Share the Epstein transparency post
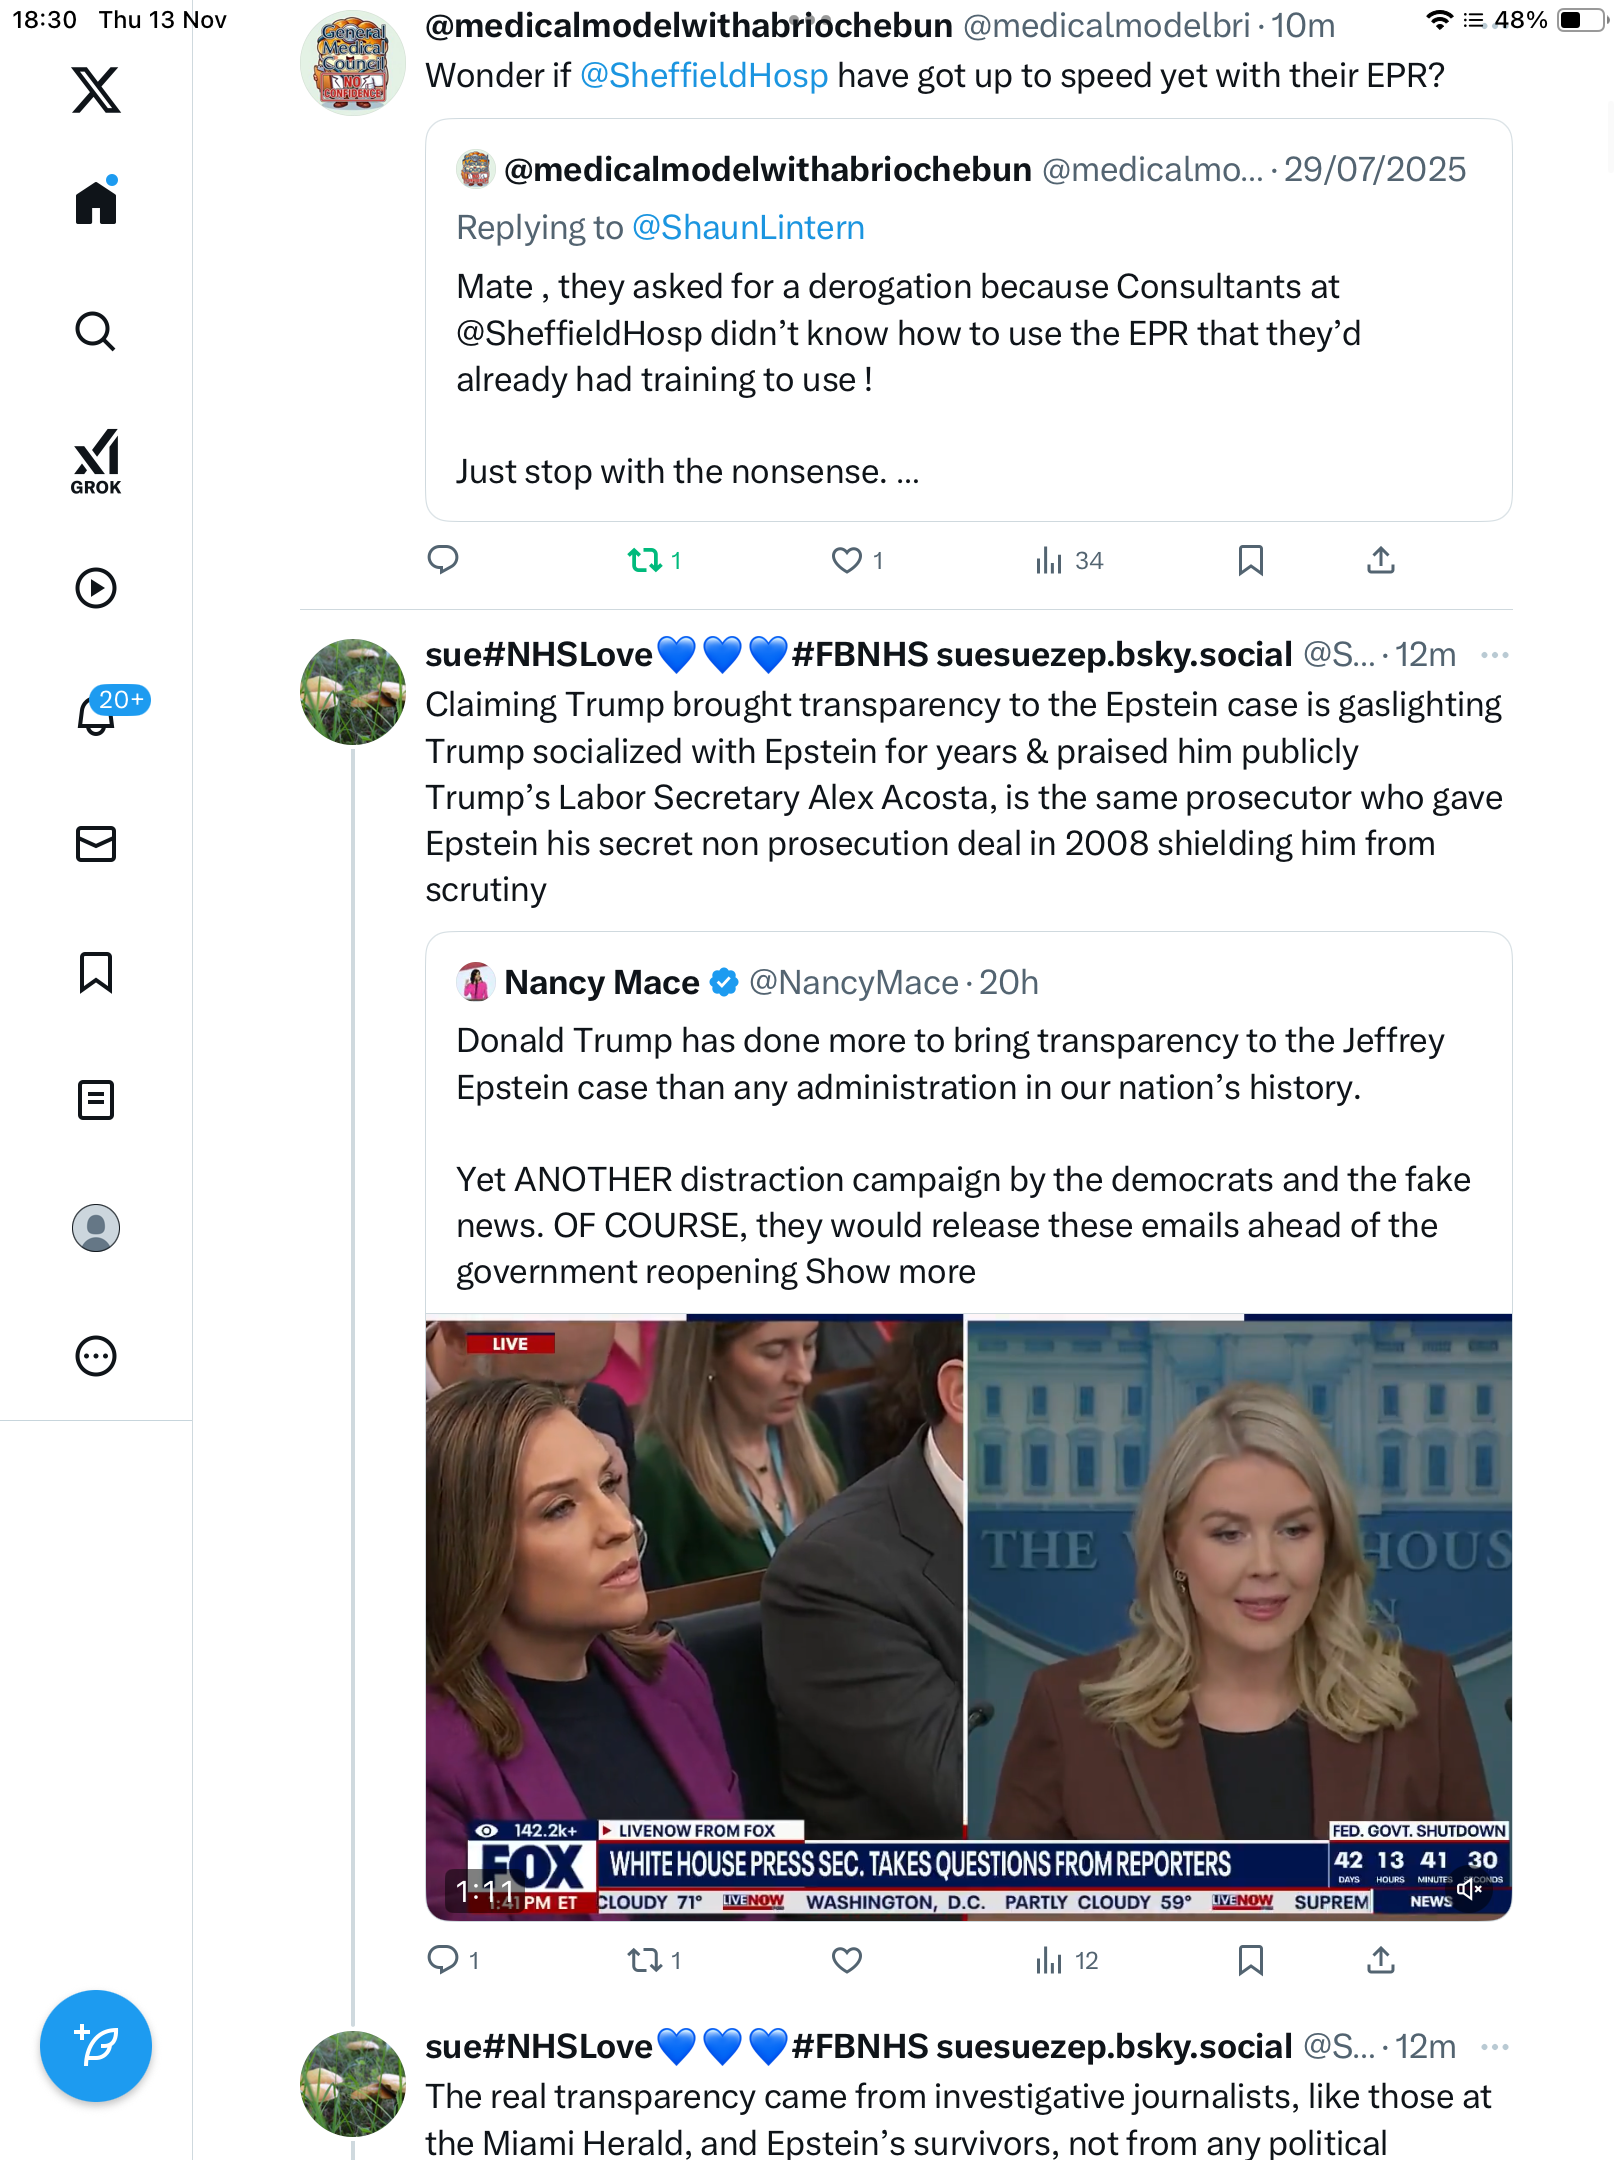This screenshot has width=1620, height=2160. pos(1380,1960)
